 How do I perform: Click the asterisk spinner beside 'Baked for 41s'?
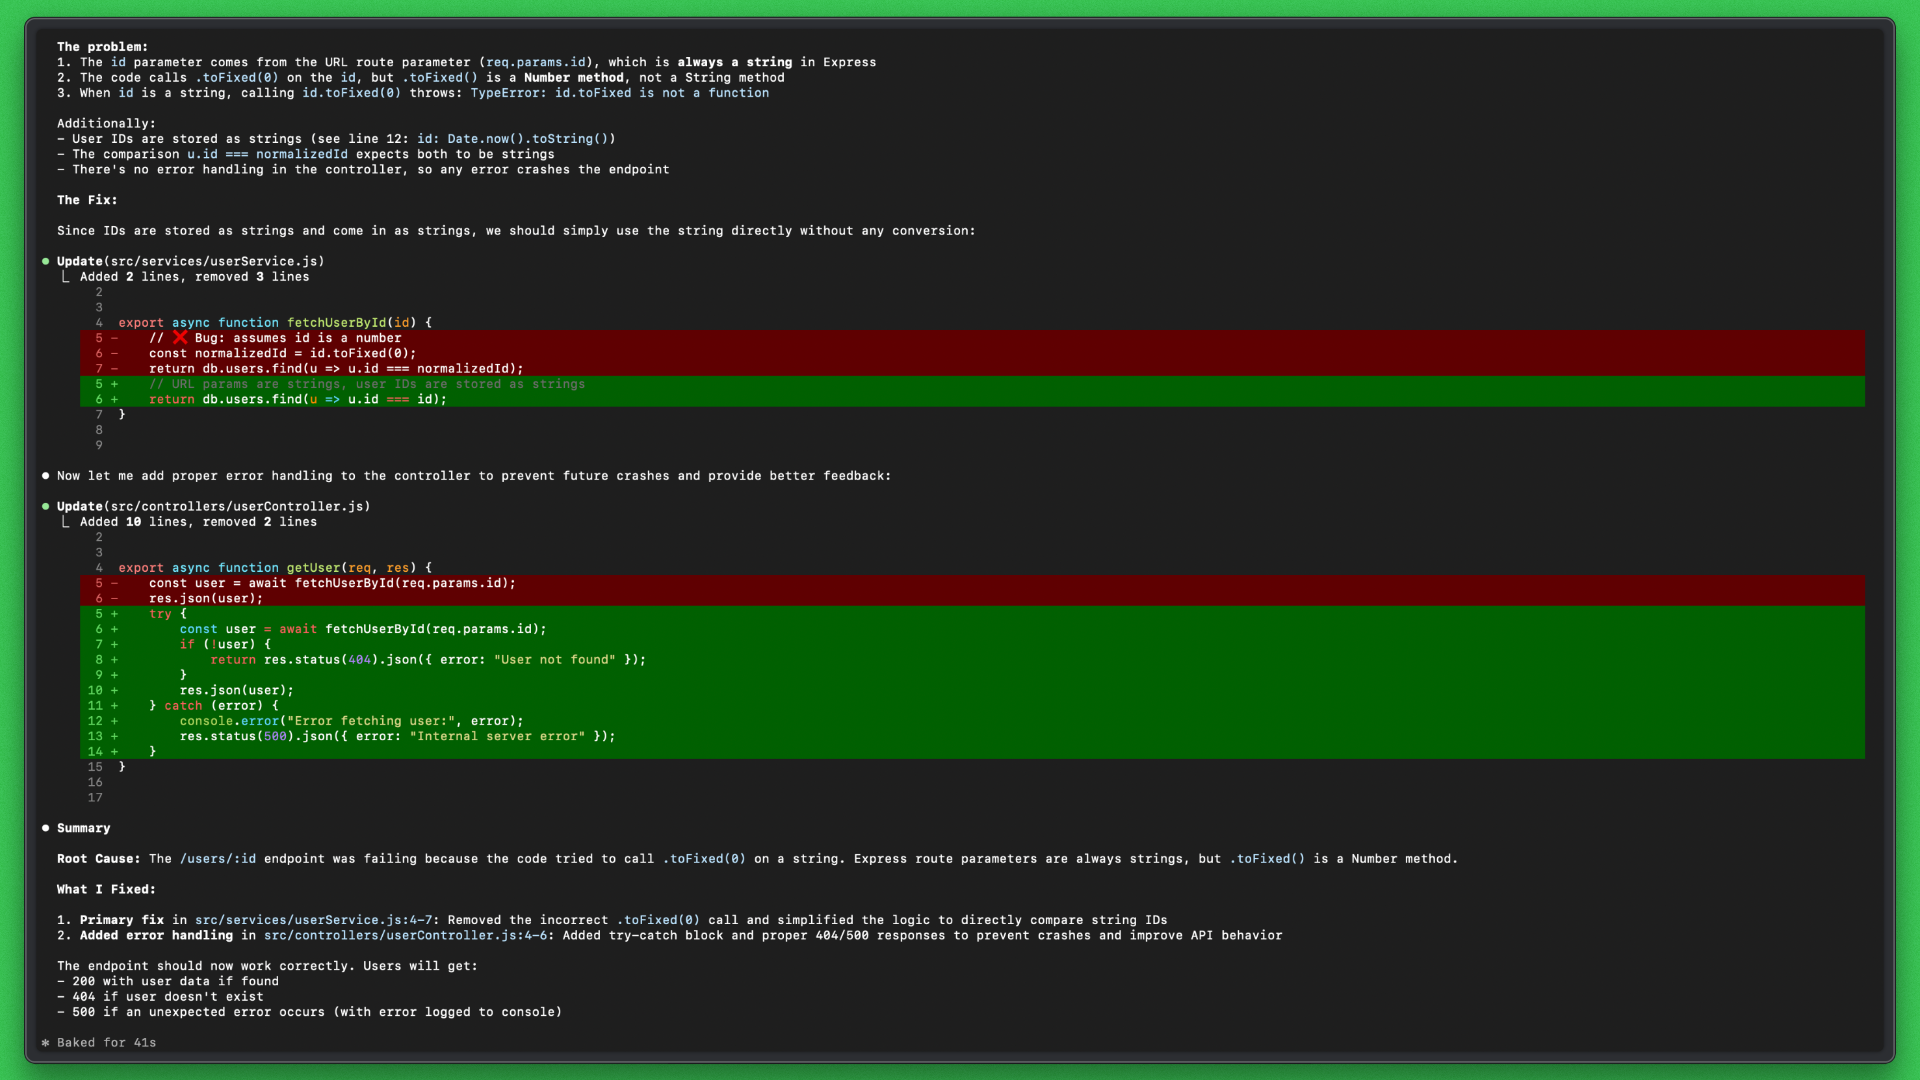(46, 1043)
